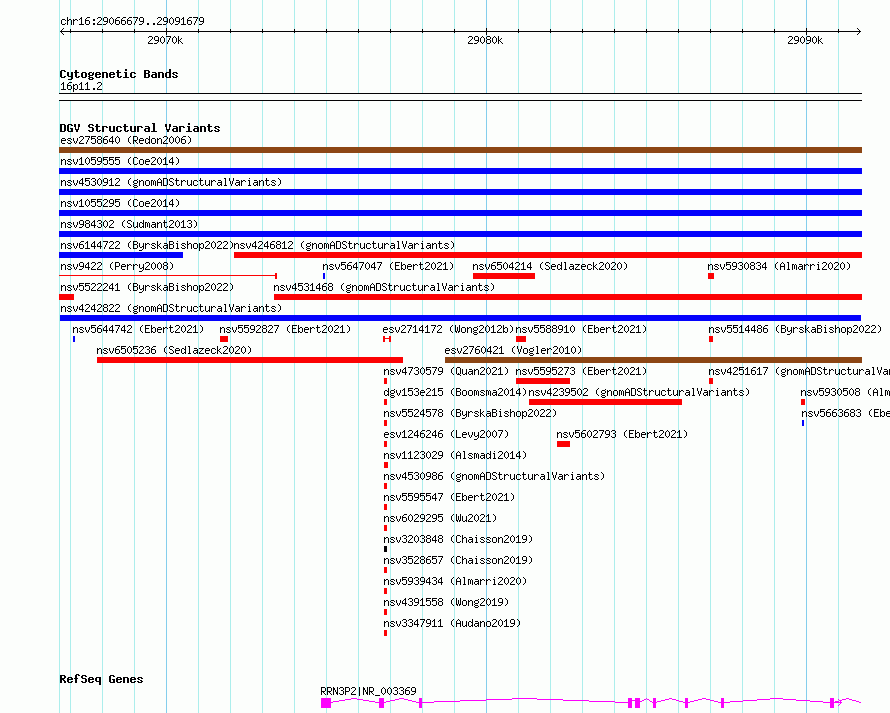890x713 pixels.
Task: Open the esv2760421 (Vogler2010) brown bar
Action: click(x=653, y=360)
